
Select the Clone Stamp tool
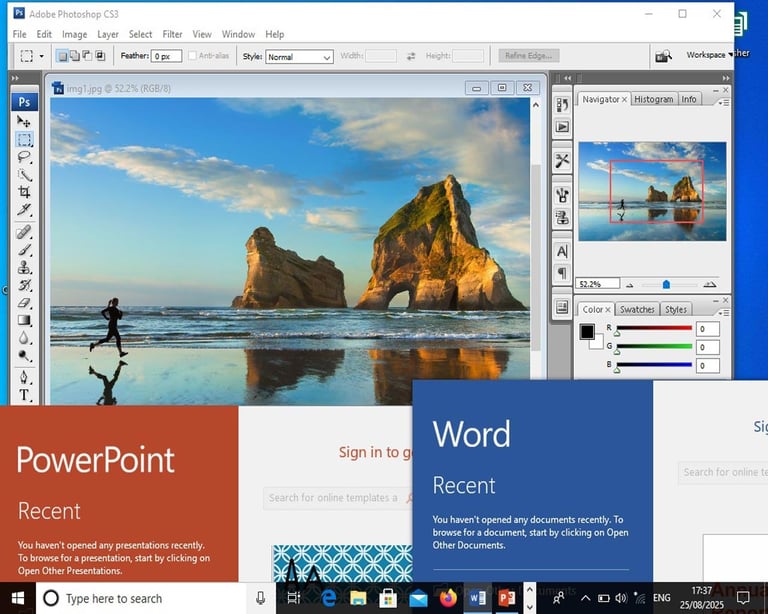tap(24, 267)
